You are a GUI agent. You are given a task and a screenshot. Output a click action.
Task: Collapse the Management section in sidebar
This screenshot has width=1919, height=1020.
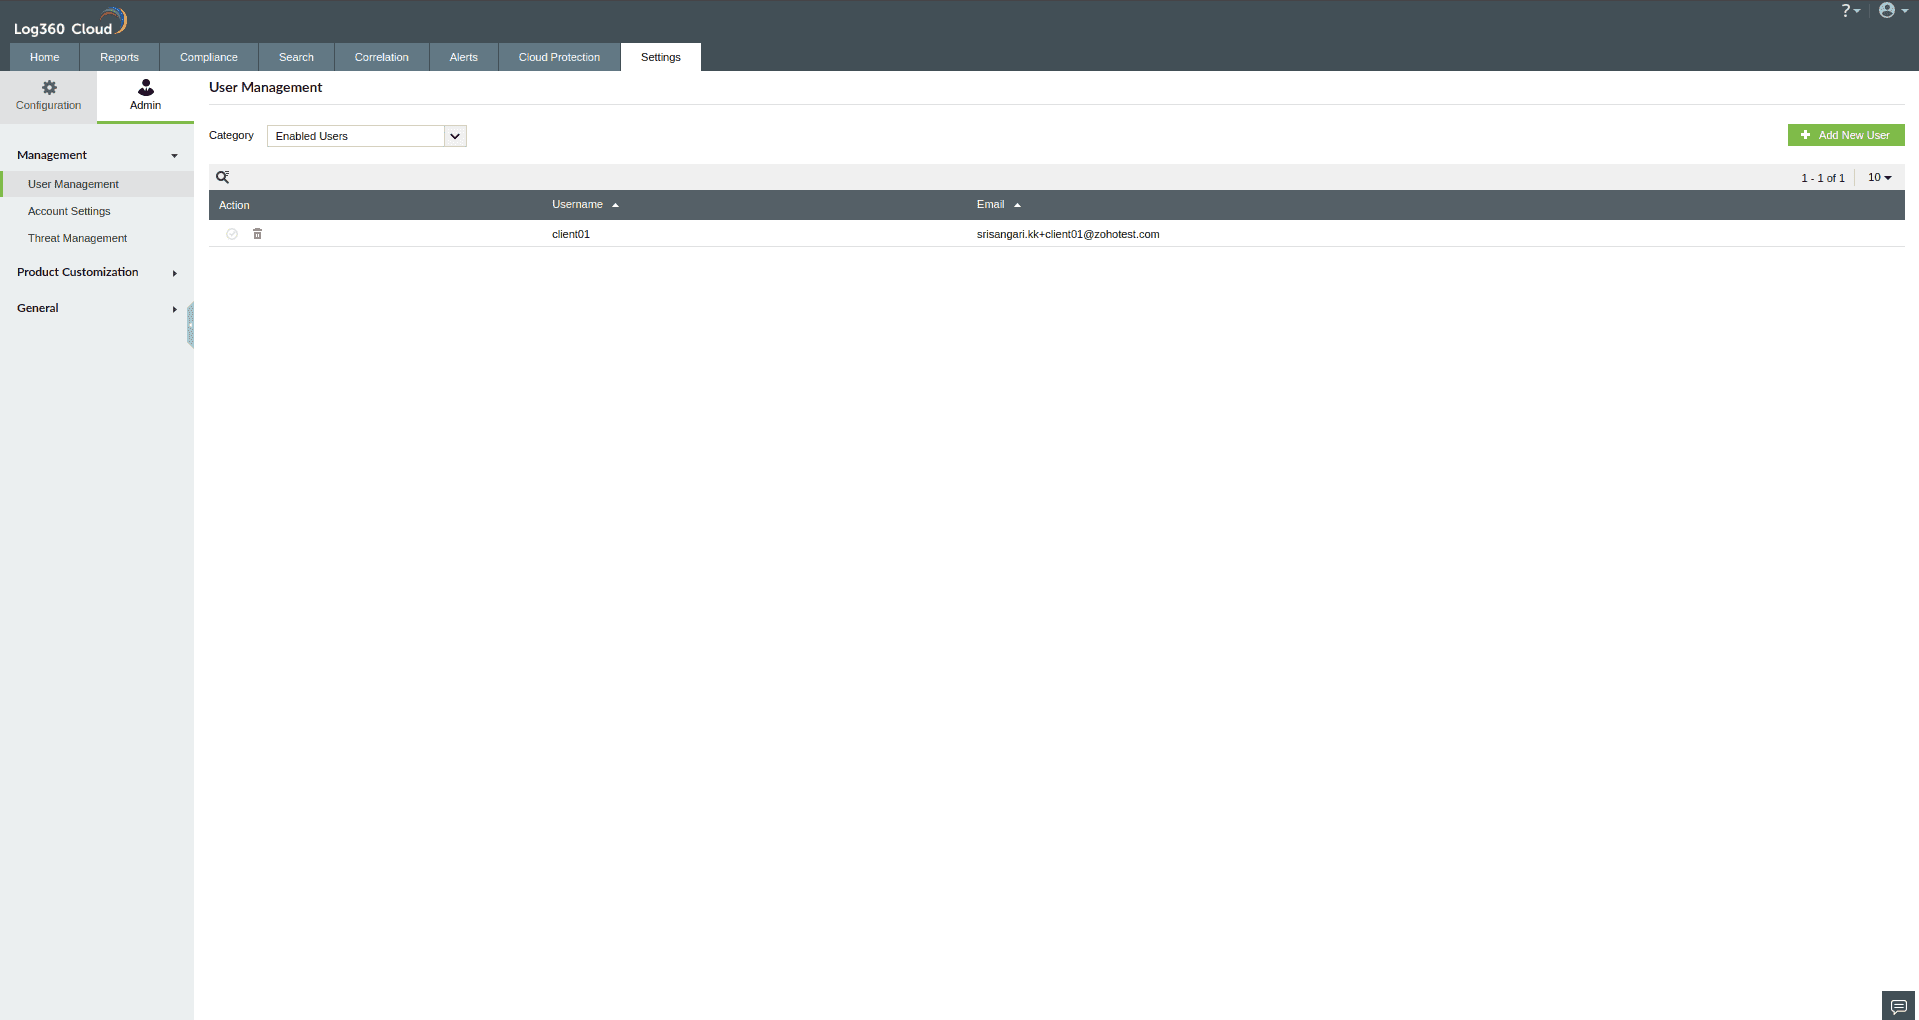click(173, 156)
